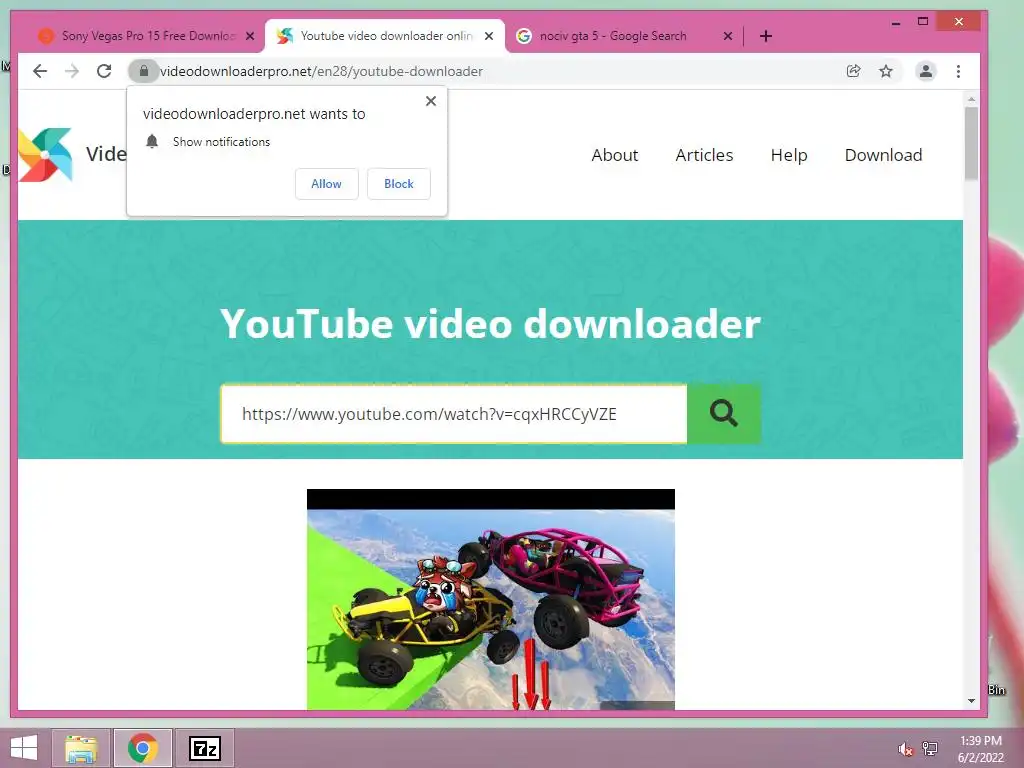The width and height of the screenshot is (1024, 768).
Task: Close the Youtube video downloader tab
Action: [x=489, y=36]
